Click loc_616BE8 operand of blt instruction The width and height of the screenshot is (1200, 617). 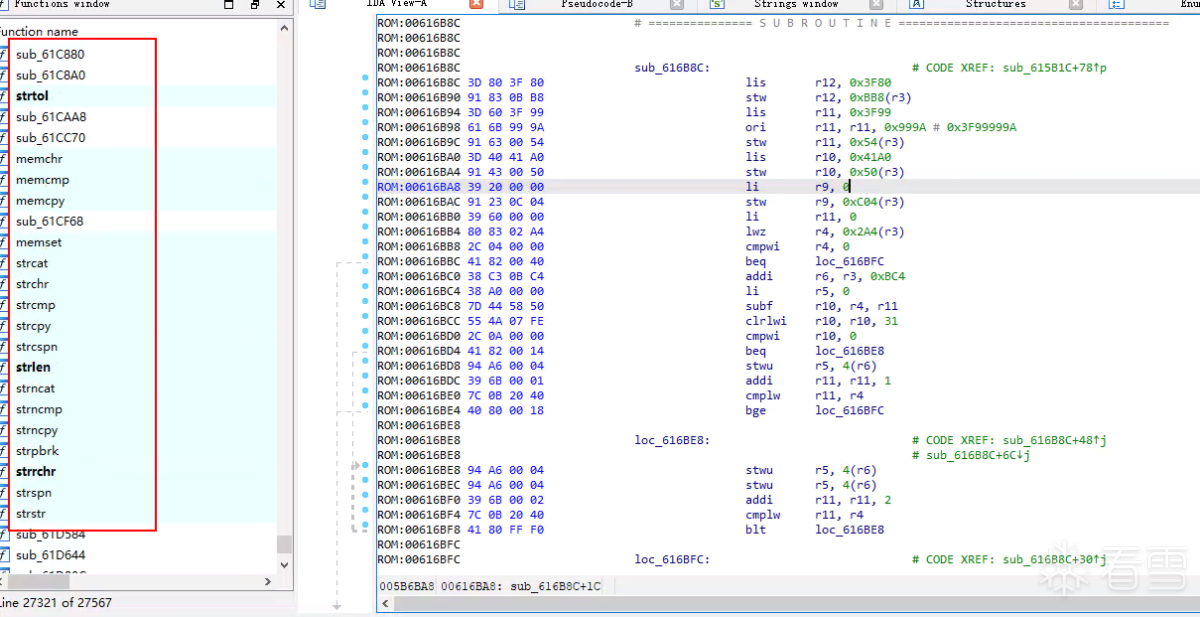849,529
